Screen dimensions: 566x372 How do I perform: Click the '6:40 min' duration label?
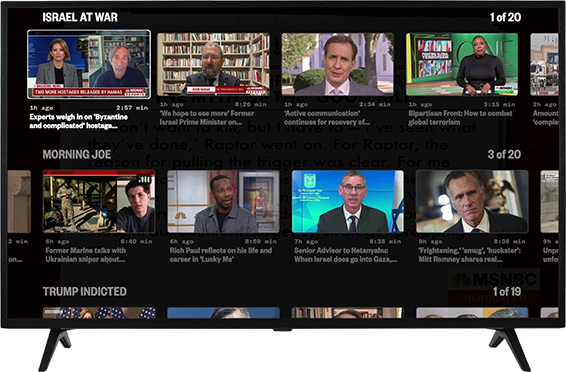point(136,241)
